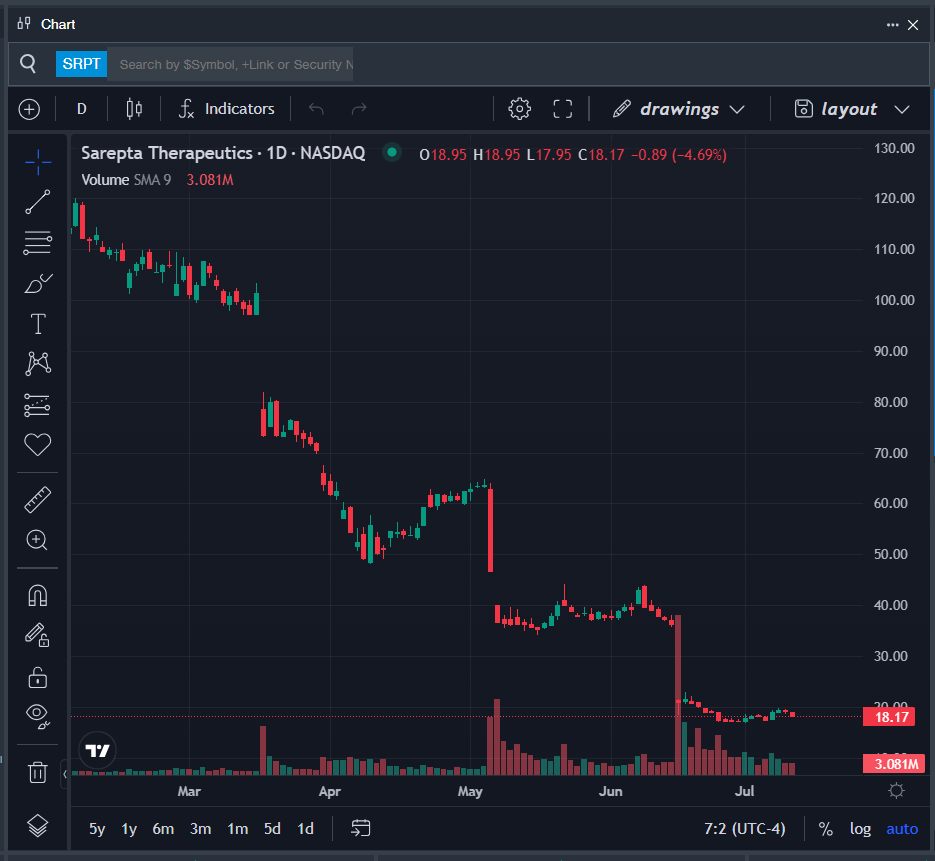Click the Sarepta Therapeutics chart title

(x=223, y=153)
